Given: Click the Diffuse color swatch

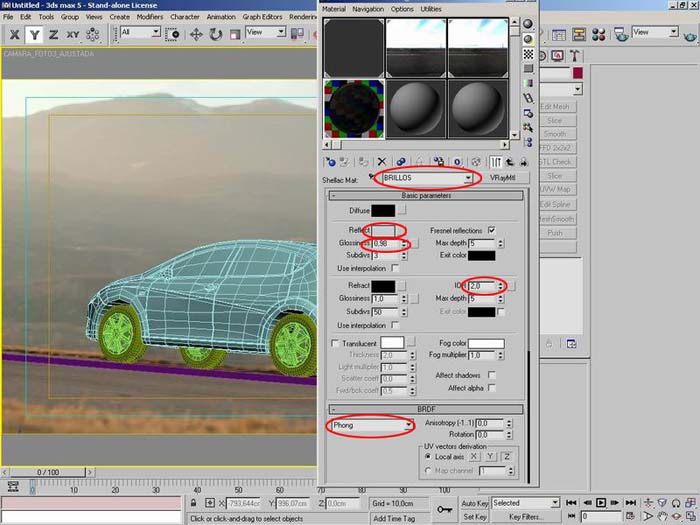Looking at the screenshot, I should coord(384,211).
